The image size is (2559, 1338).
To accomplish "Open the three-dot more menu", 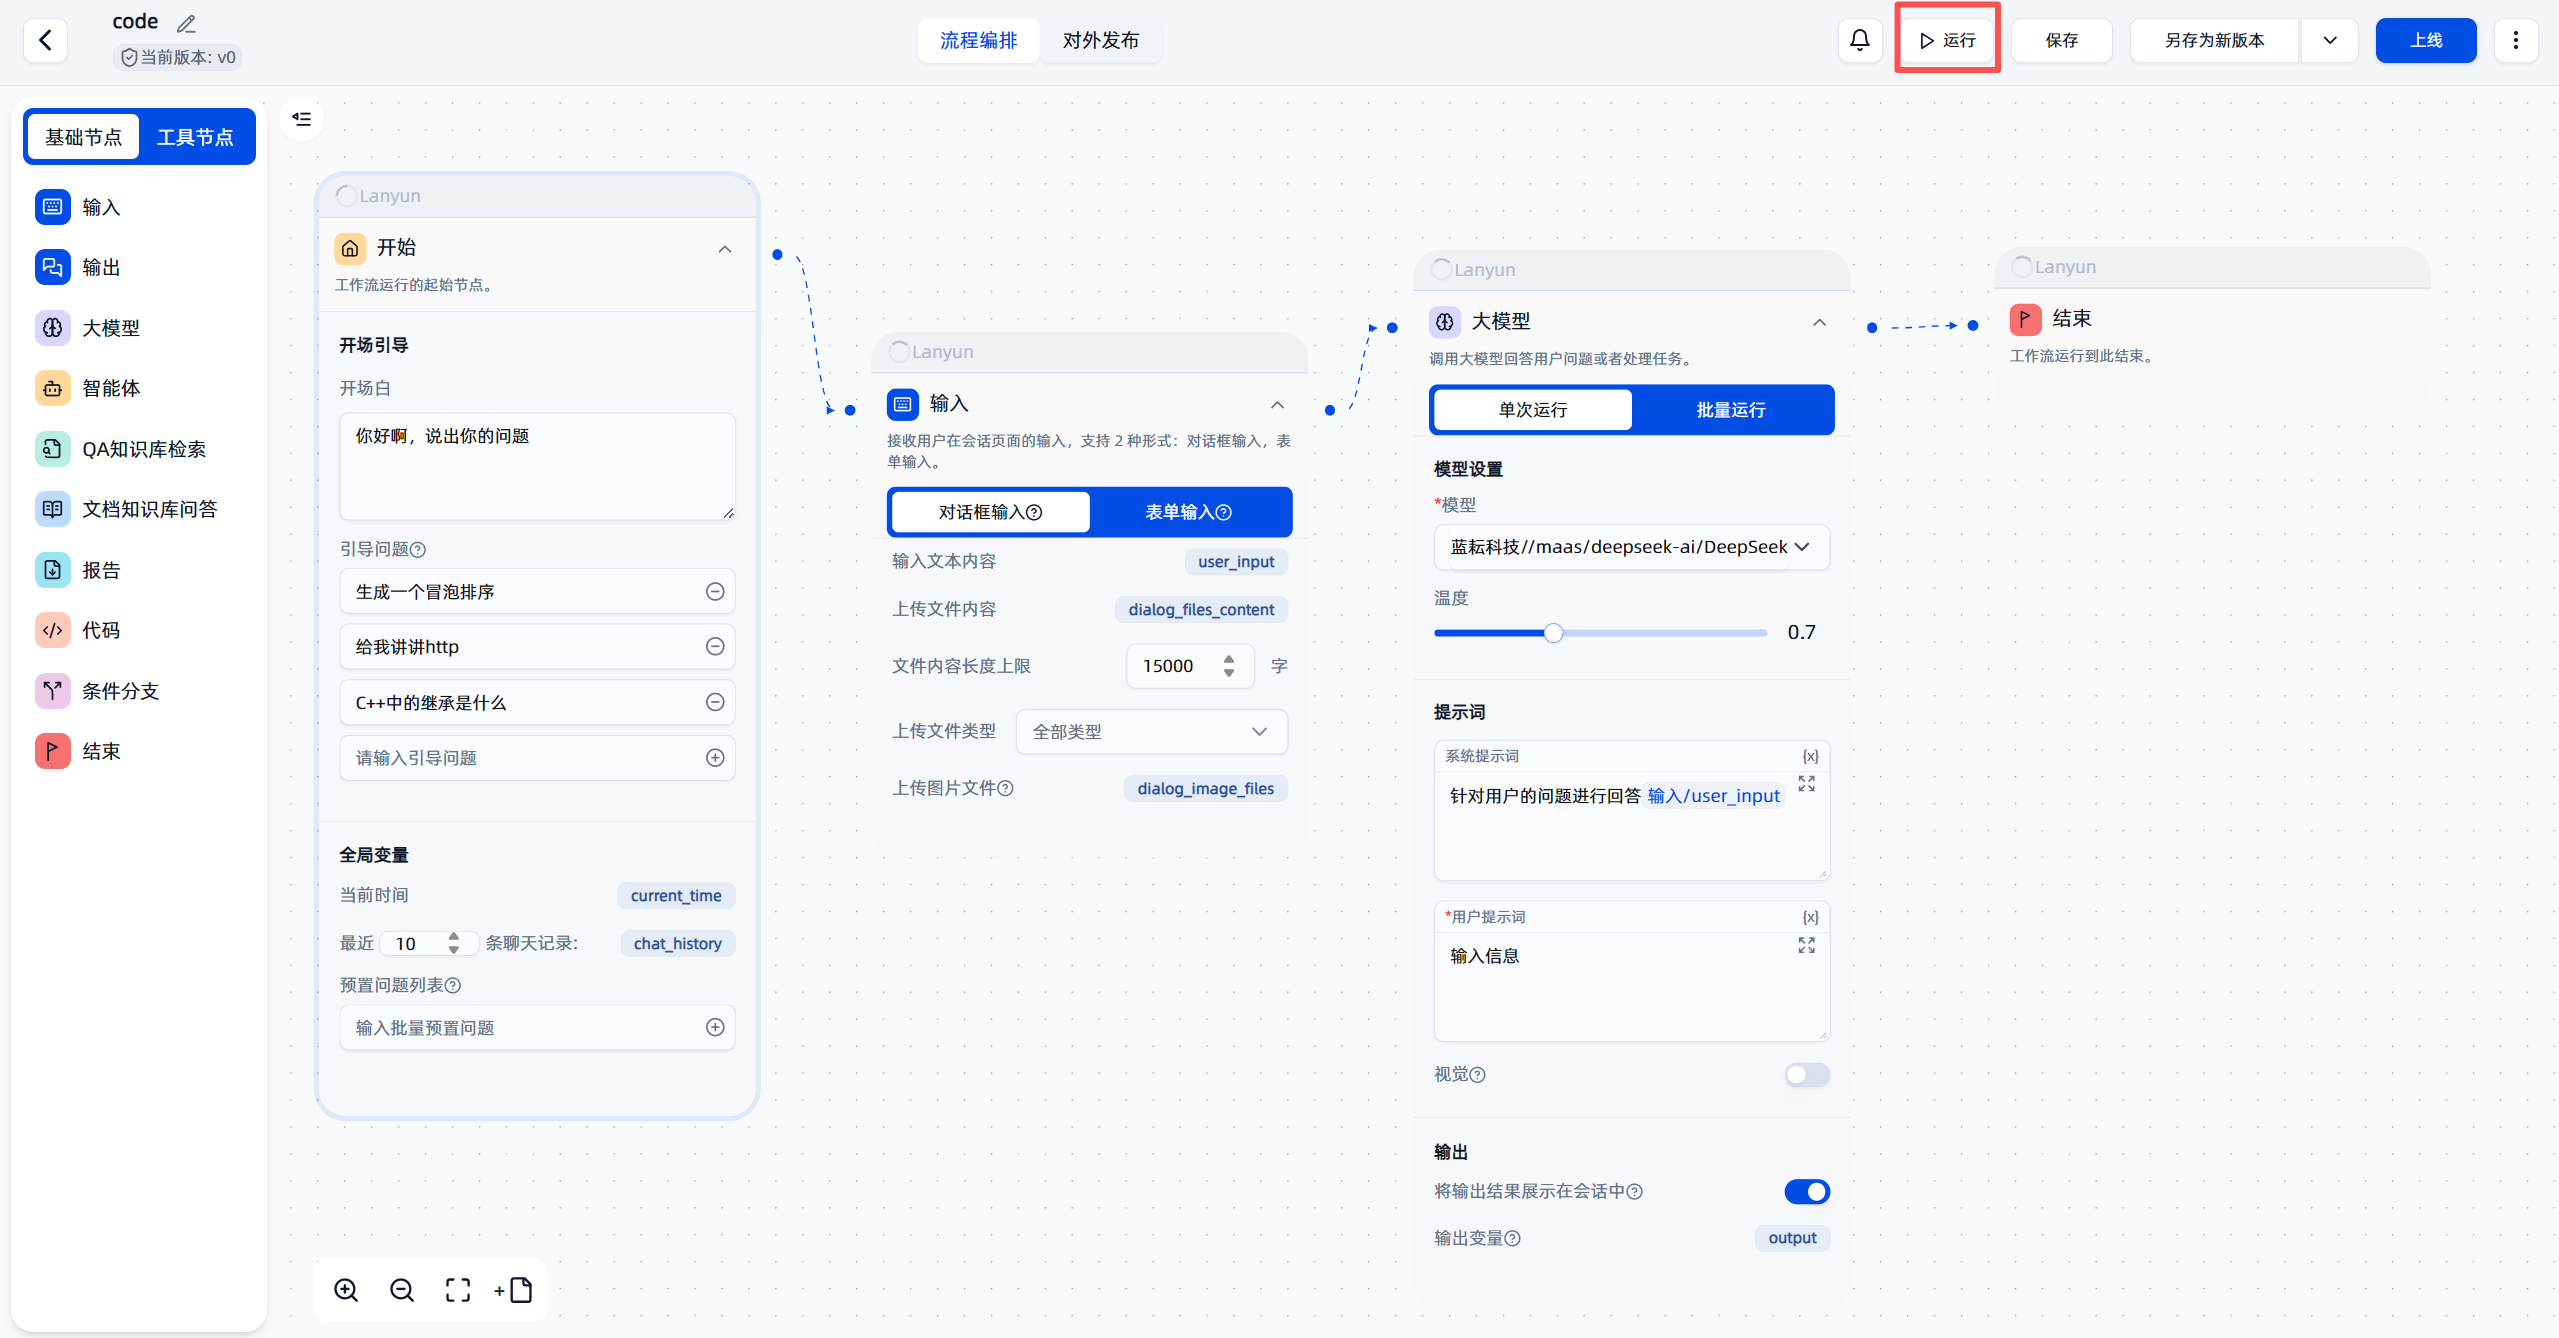I will [x=2515, y=40].
